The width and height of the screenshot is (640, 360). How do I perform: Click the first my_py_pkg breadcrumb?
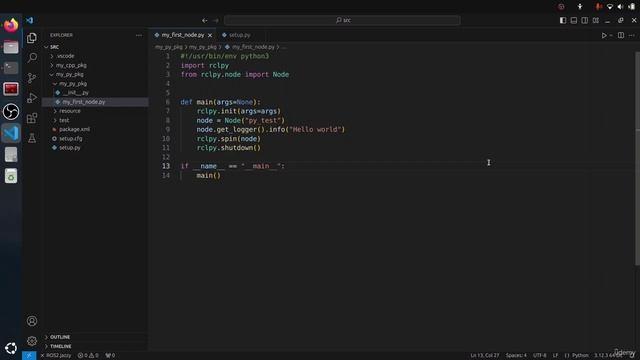[169, 47]
